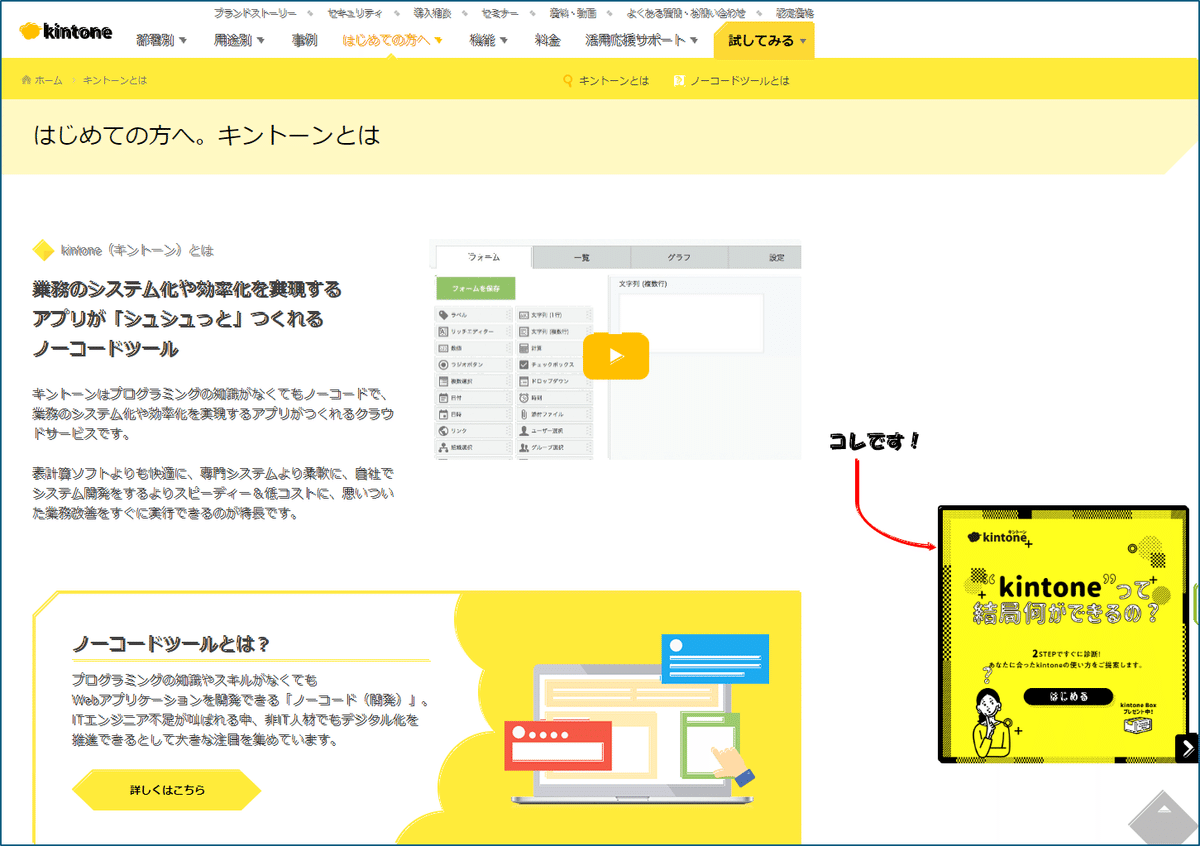
Task: Open the 事例 navigation item
Action: 304,40
